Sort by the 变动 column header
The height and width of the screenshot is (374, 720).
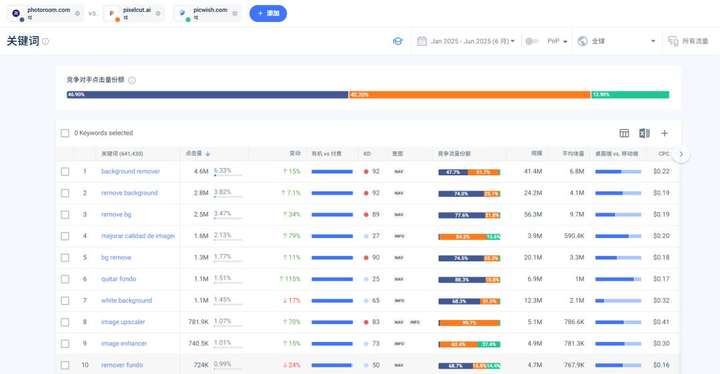tap(295, 153)
